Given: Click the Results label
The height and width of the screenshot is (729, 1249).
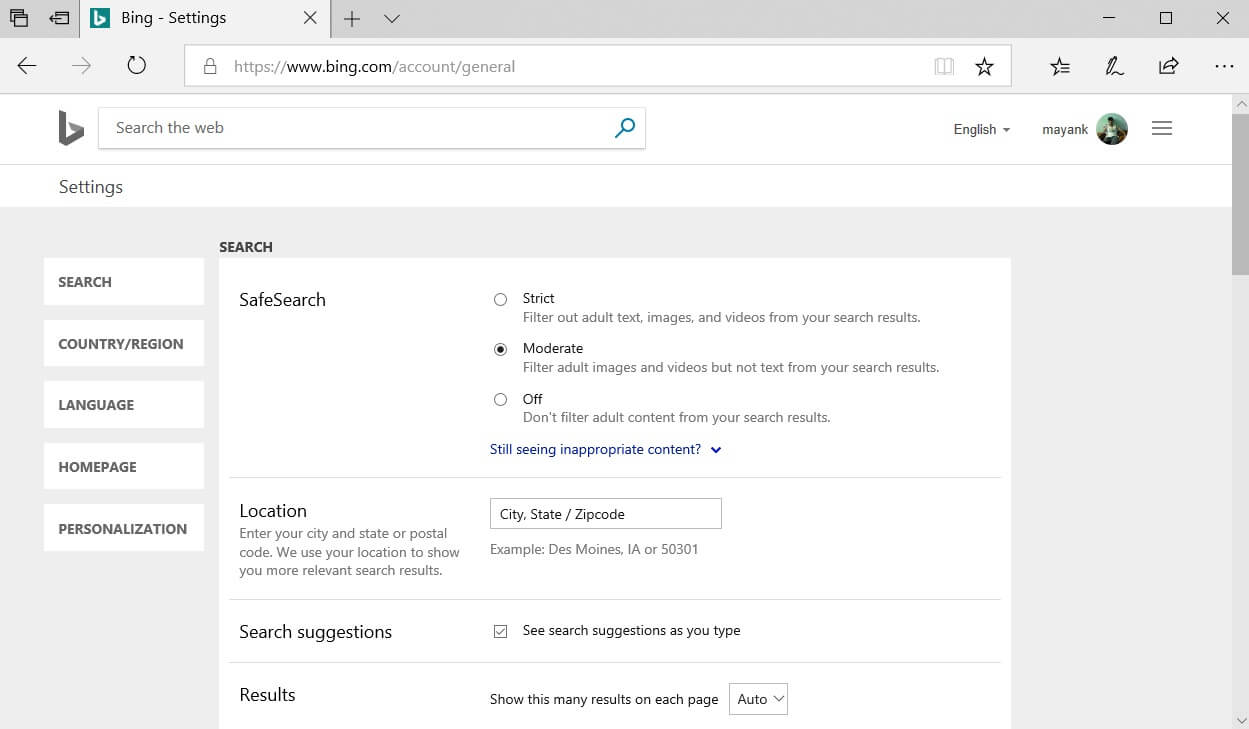Looking at the screenshot, I should 267,695.
